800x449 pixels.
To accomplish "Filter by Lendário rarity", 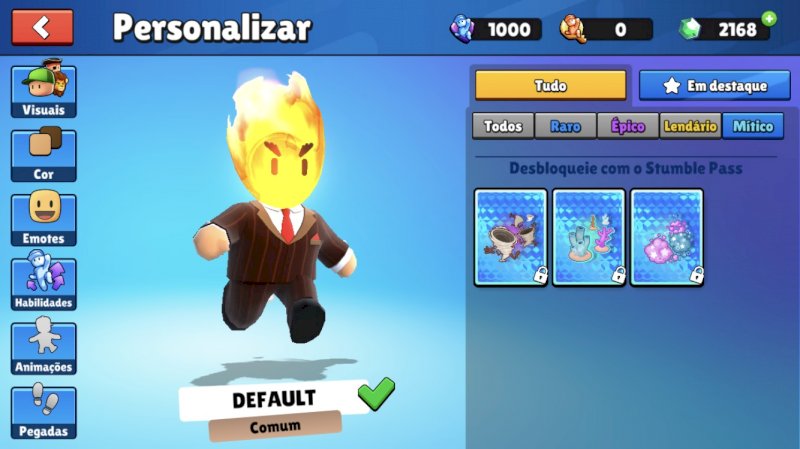I will 690,126.
